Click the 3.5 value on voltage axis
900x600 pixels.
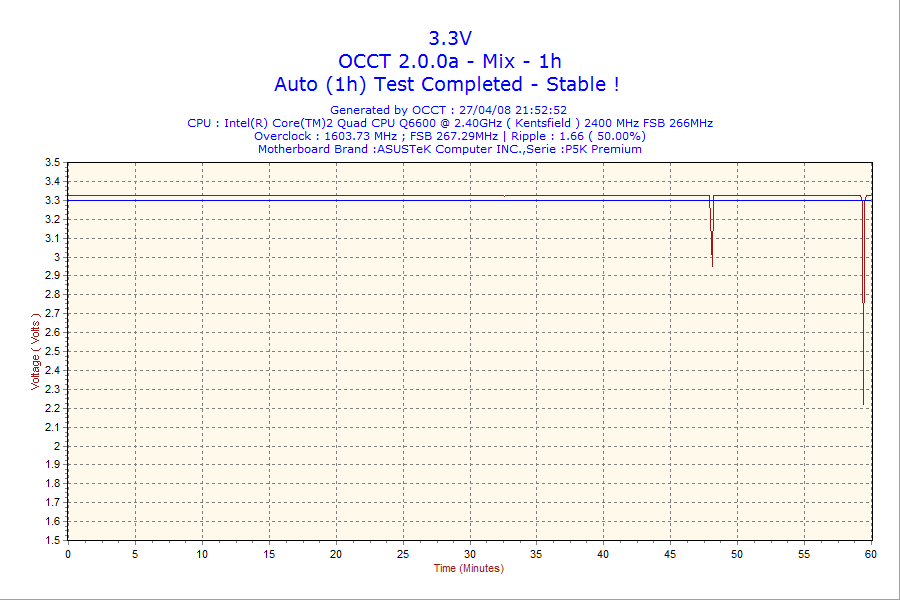pos(52,162)
